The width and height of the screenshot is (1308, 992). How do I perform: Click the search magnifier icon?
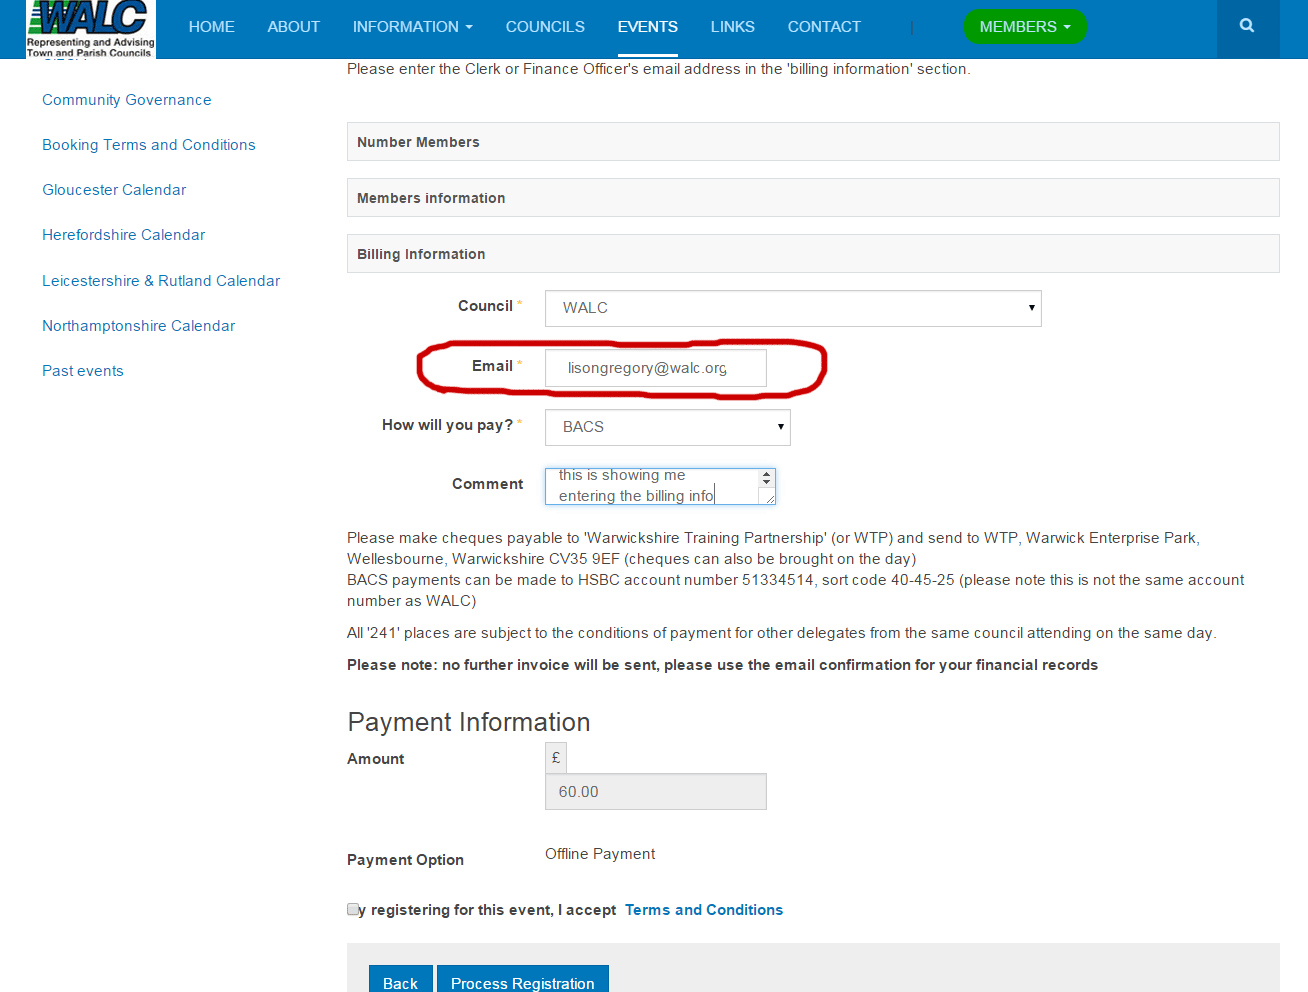pyautogui.click(x=1246, y=26)
